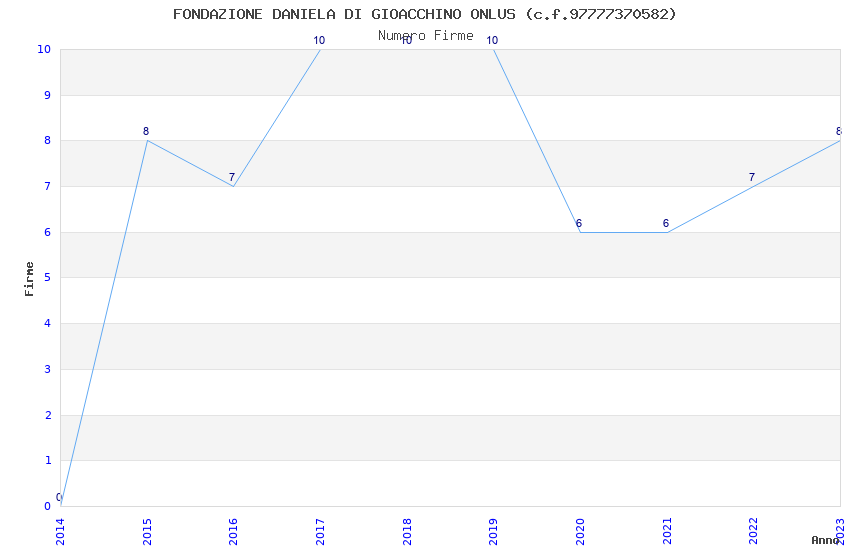Click the y-axis tick value 5

[x=48, y=277]
